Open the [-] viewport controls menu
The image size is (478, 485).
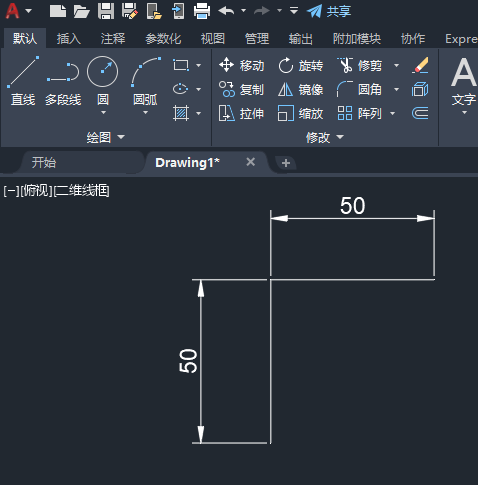(11, 191)
